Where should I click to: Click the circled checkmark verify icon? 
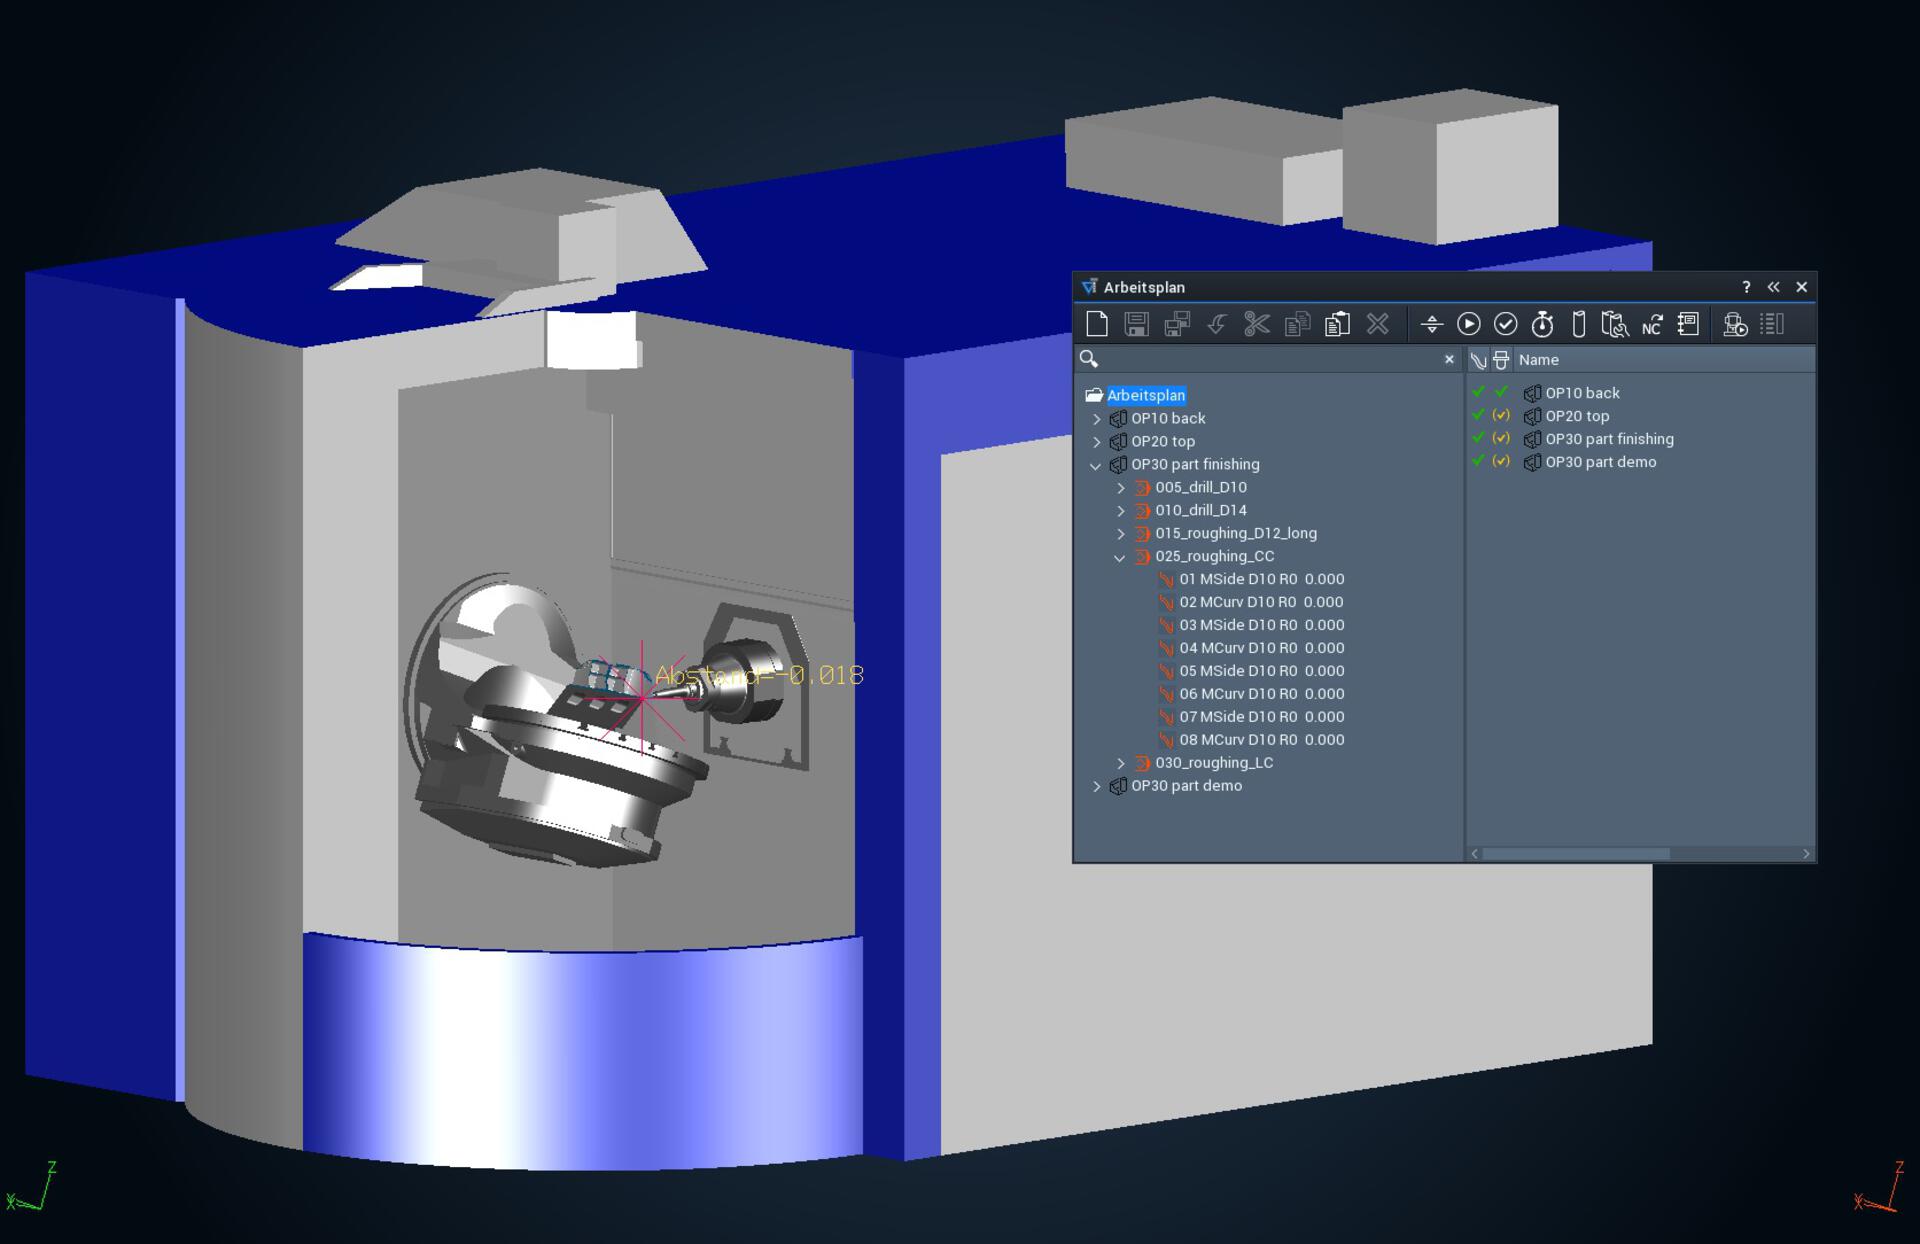(1505, 324)
